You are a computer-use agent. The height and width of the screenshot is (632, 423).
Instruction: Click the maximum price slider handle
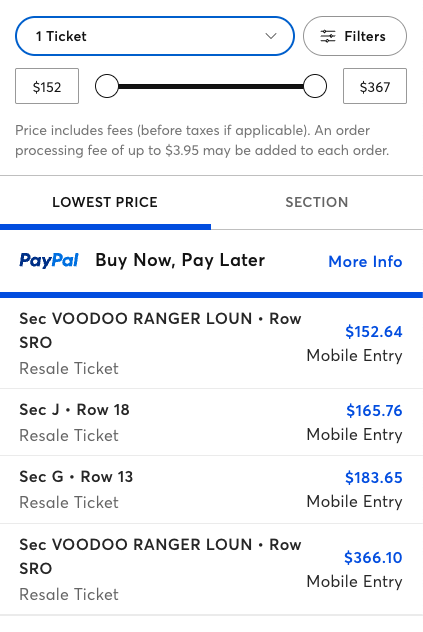pyautogui.click(x=315, y=86)
